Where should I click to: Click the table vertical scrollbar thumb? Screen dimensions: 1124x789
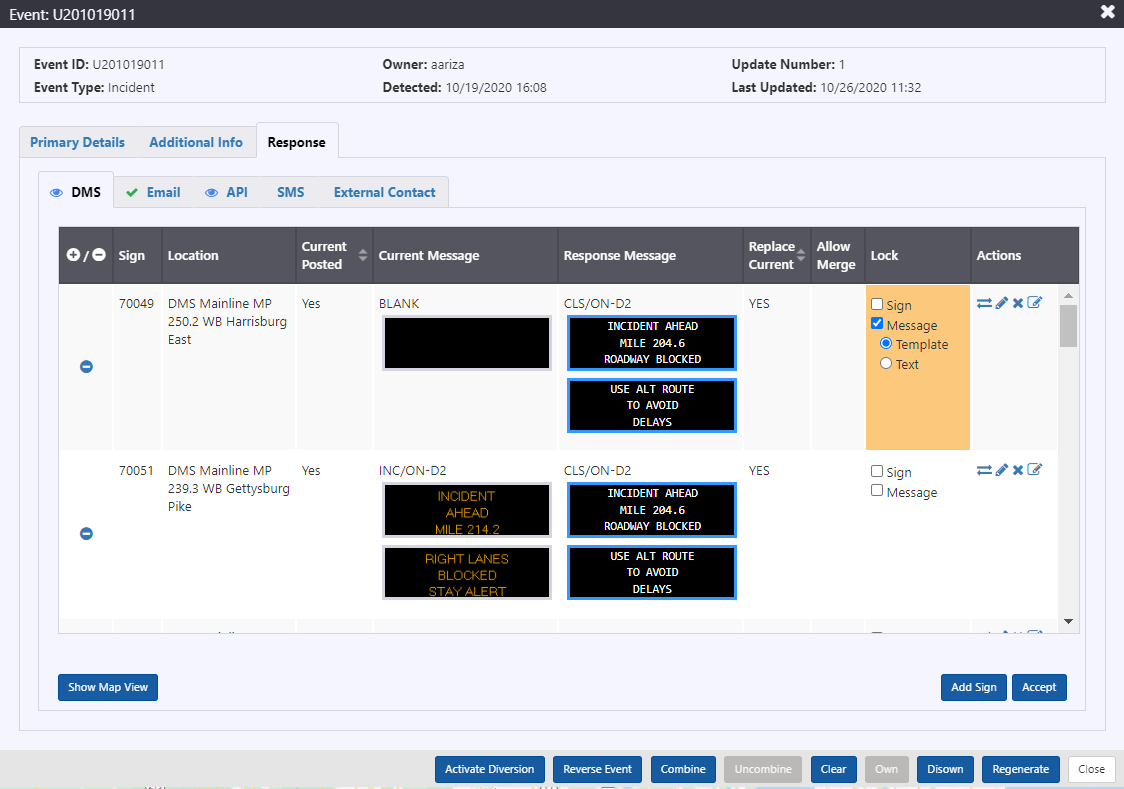pos(1068,326)
